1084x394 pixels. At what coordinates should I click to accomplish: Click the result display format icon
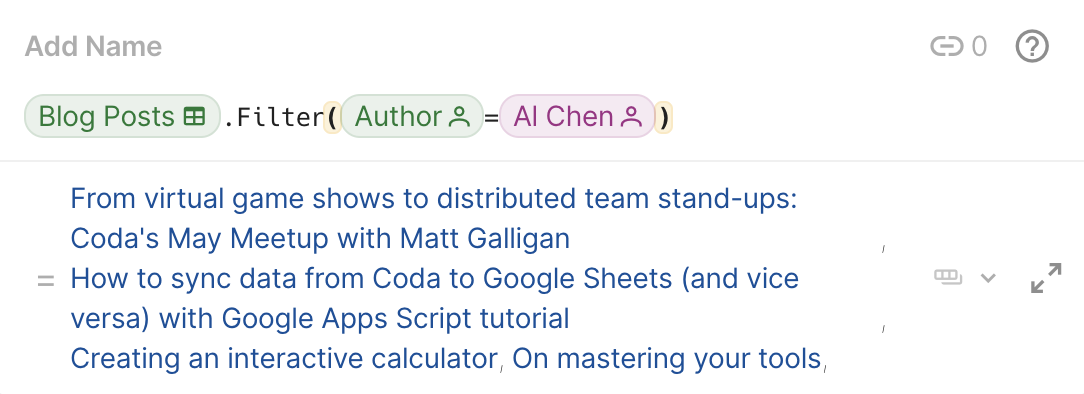(x=948, y=278)
